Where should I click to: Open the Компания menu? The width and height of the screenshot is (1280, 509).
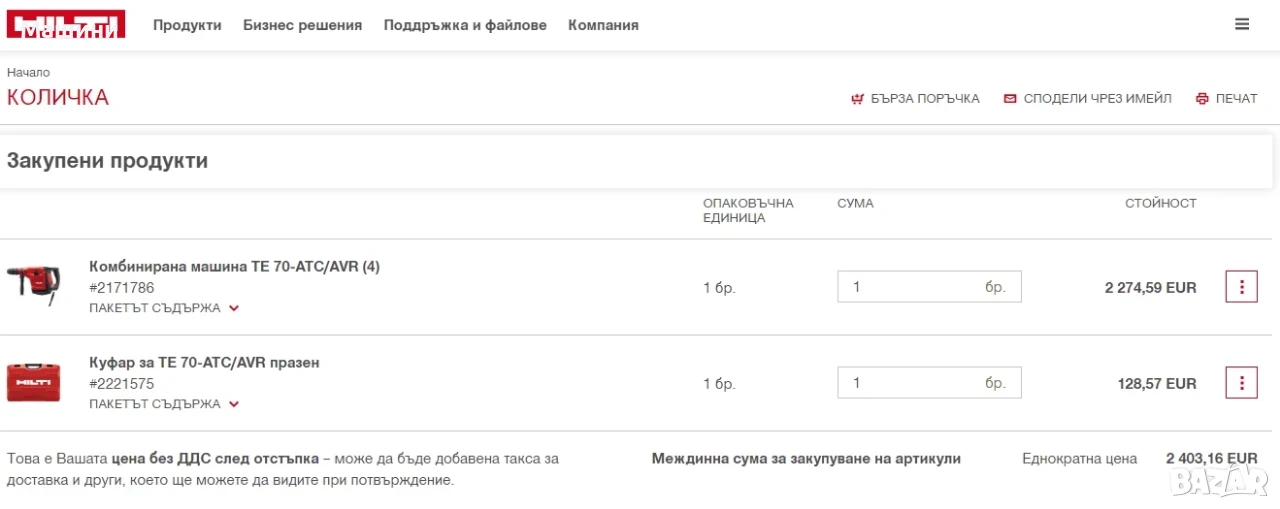[603, 25]
